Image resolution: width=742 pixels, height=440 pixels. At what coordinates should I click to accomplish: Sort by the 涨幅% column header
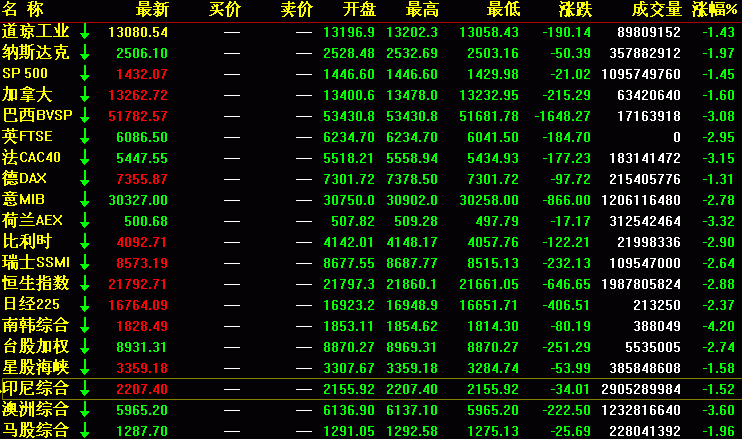[715, 9]
